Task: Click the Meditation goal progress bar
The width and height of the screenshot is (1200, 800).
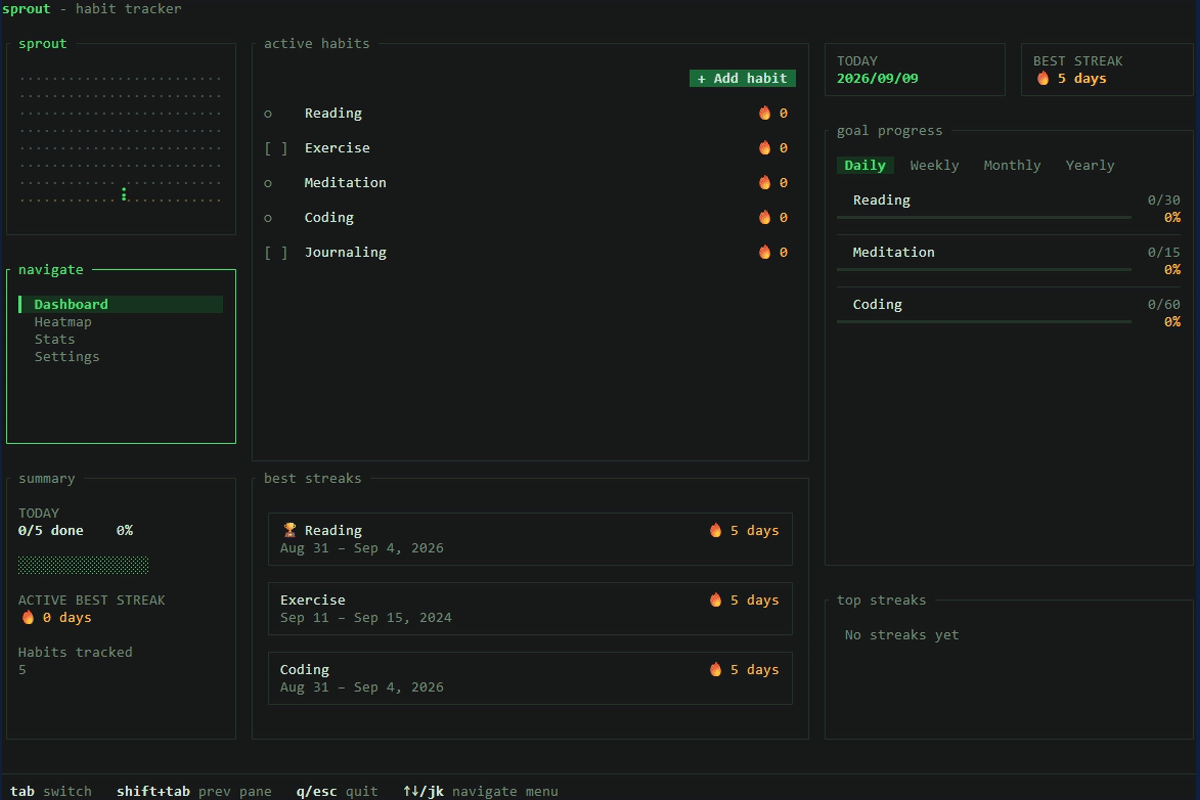Action: pyautogui.click(x=984, y=269)
